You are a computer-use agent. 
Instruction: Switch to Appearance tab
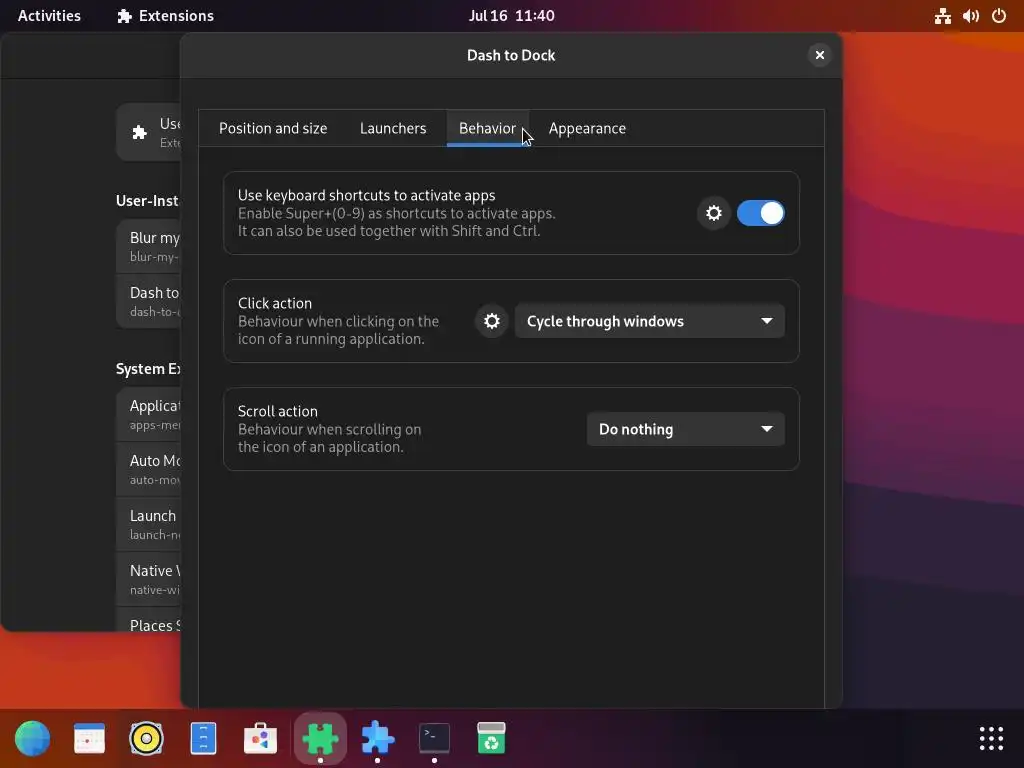(587, 129)
